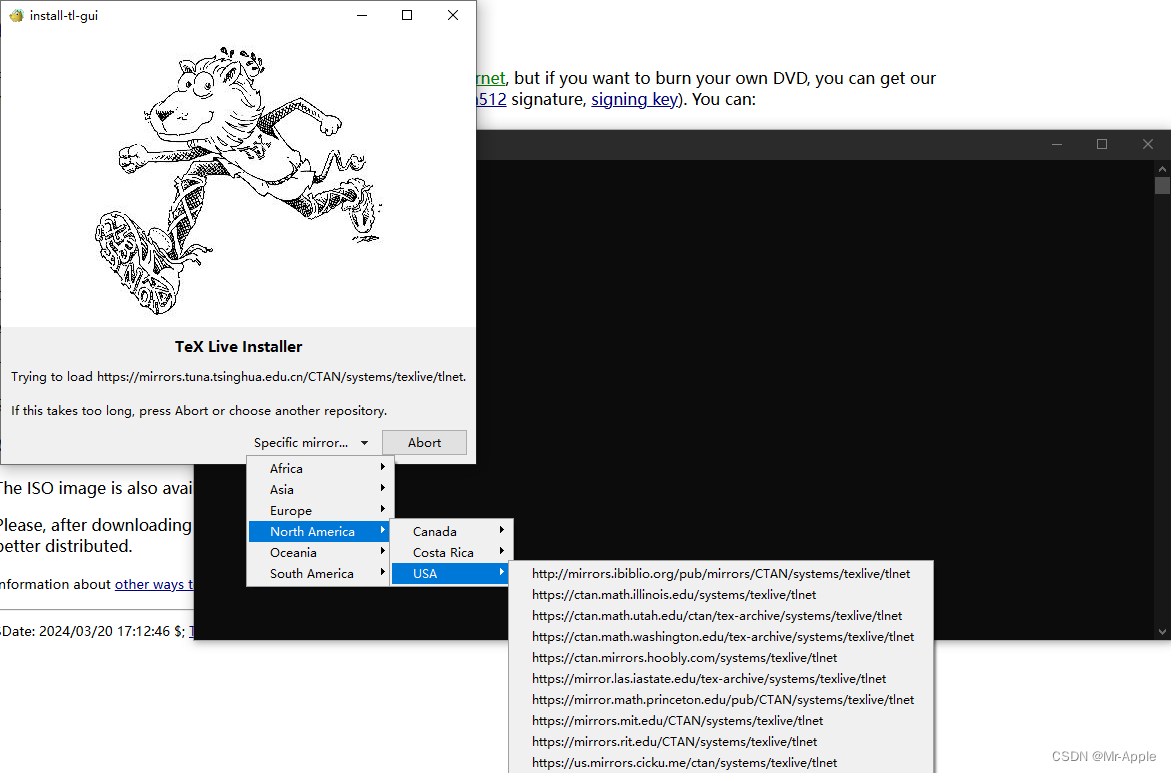Screen dimensions: 1171x773
Task: Click the Abort button
Action: coord(424,443)
